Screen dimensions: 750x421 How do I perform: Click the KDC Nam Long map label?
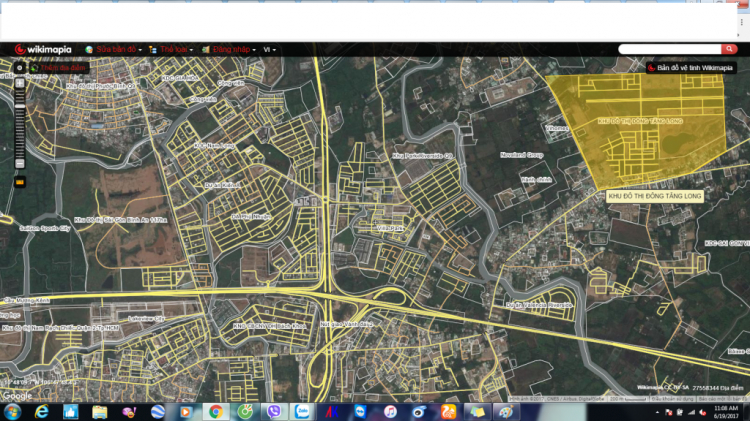tap(214, 145)
